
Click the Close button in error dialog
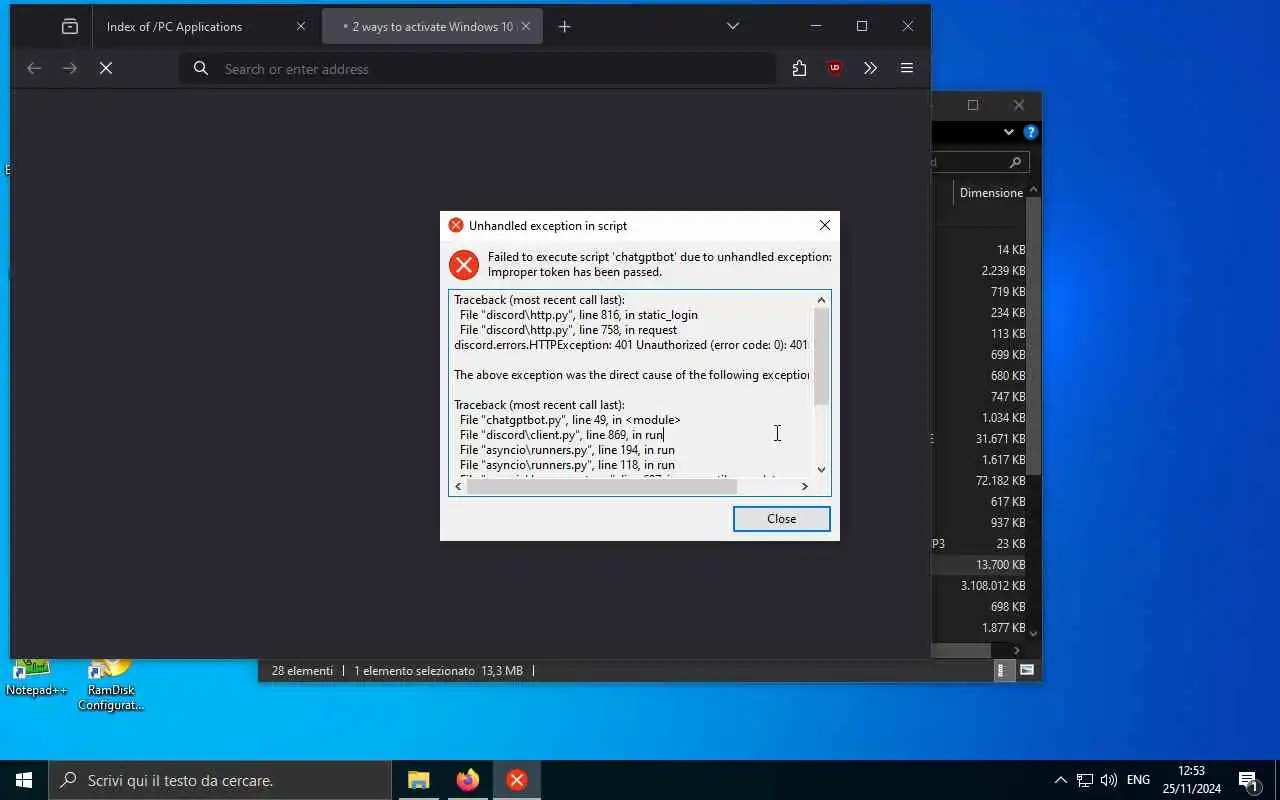tap(781, 519)
